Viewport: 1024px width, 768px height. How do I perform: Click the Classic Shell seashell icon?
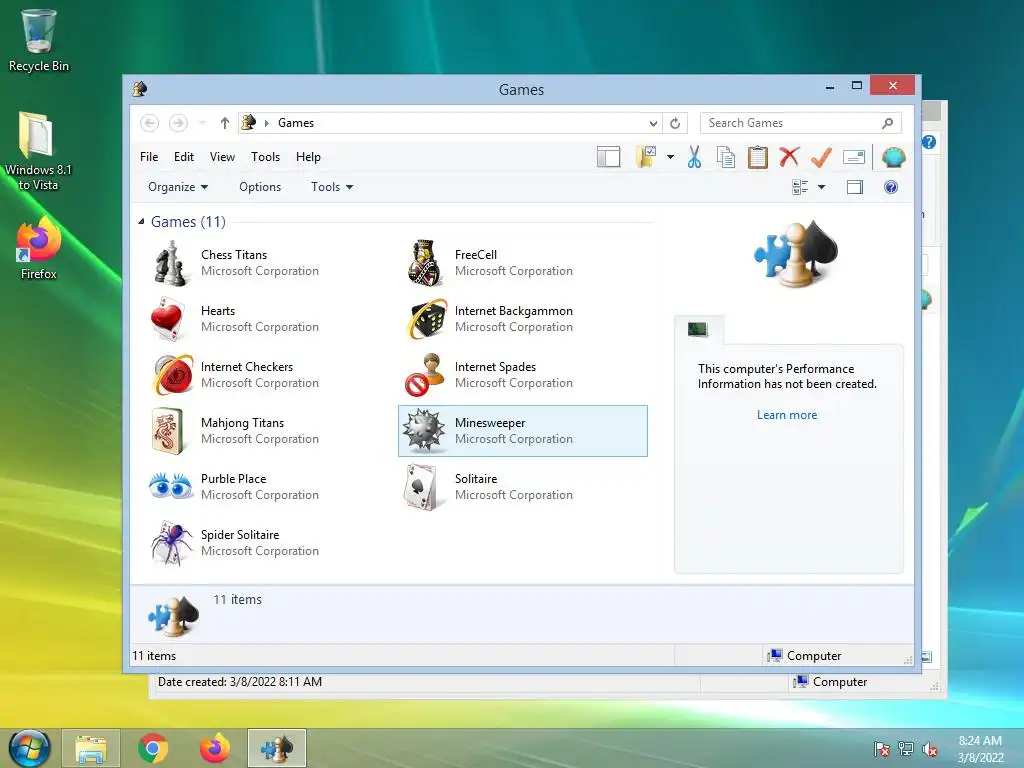[x=893, y=157]
